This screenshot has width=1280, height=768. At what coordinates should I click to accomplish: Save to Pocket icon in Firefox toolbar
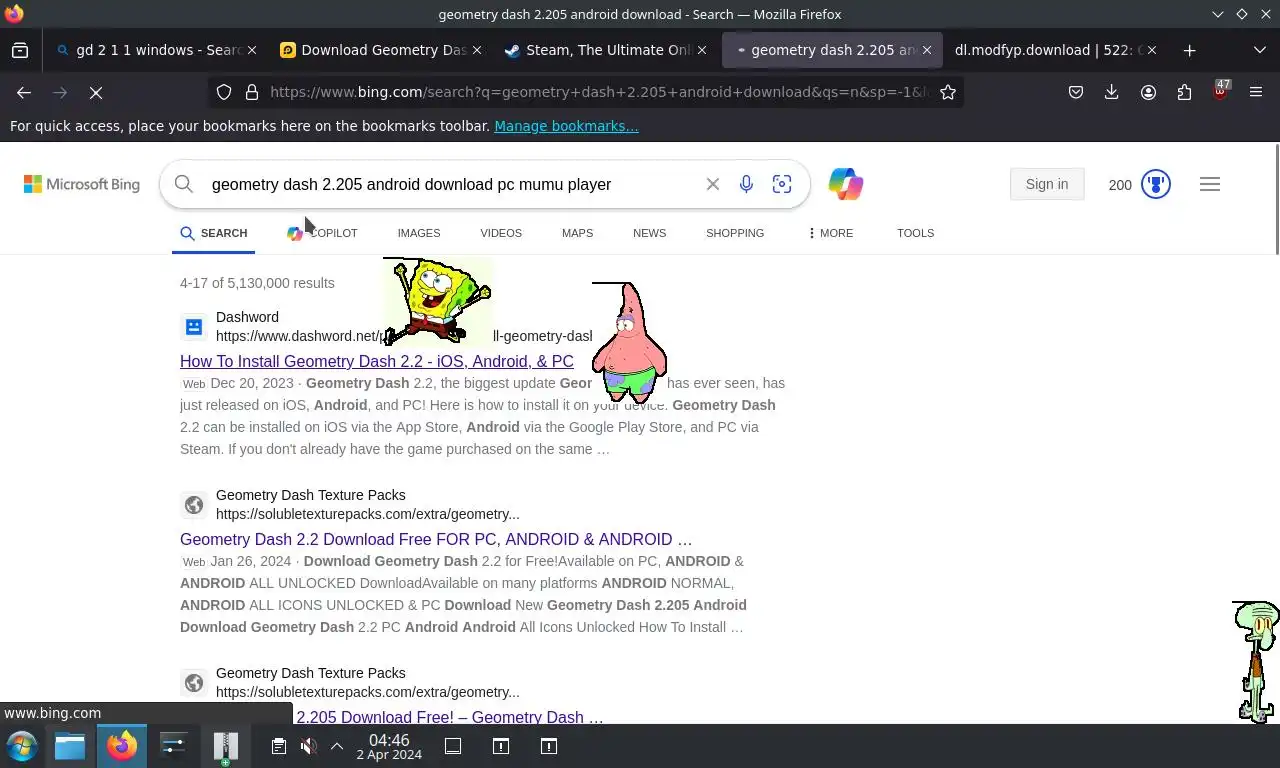click(x=1076, y=92)
